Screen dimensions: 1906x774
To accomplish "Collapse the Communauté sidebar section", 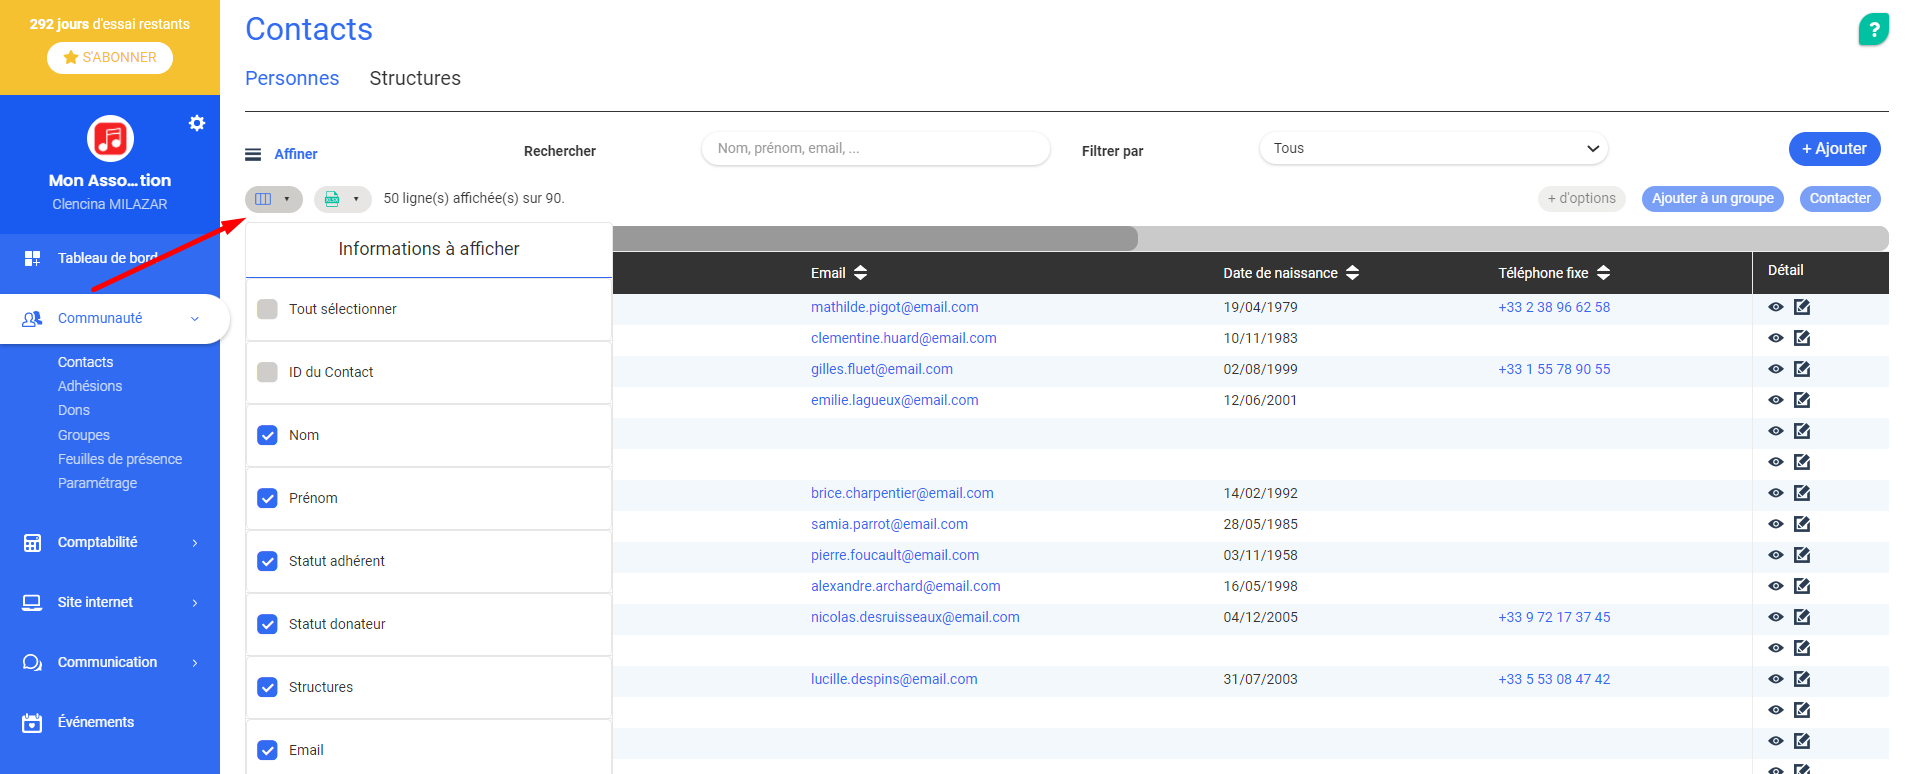I will point(195,319).
